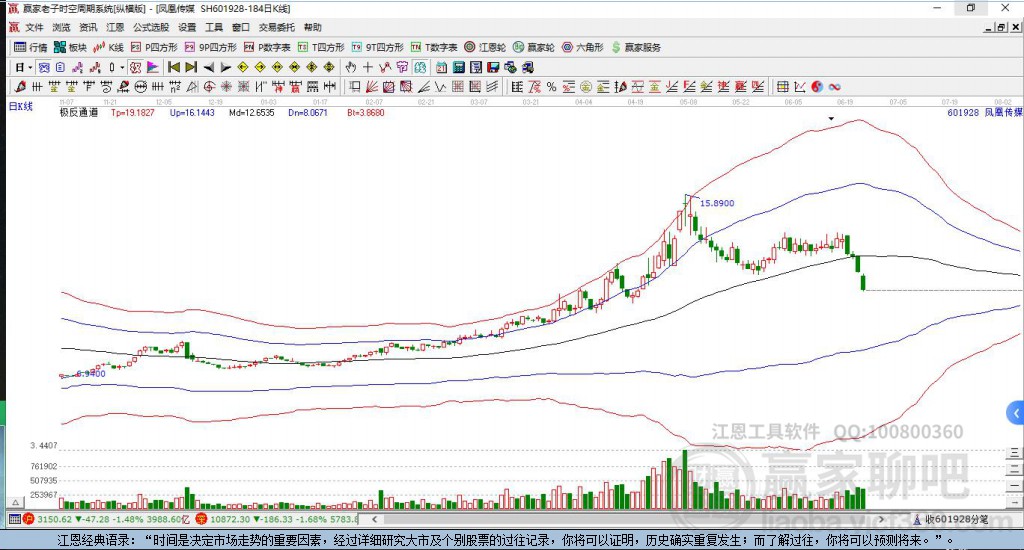
Task: Click the 15.8900 high price label
Action: [x=717, y=203]
